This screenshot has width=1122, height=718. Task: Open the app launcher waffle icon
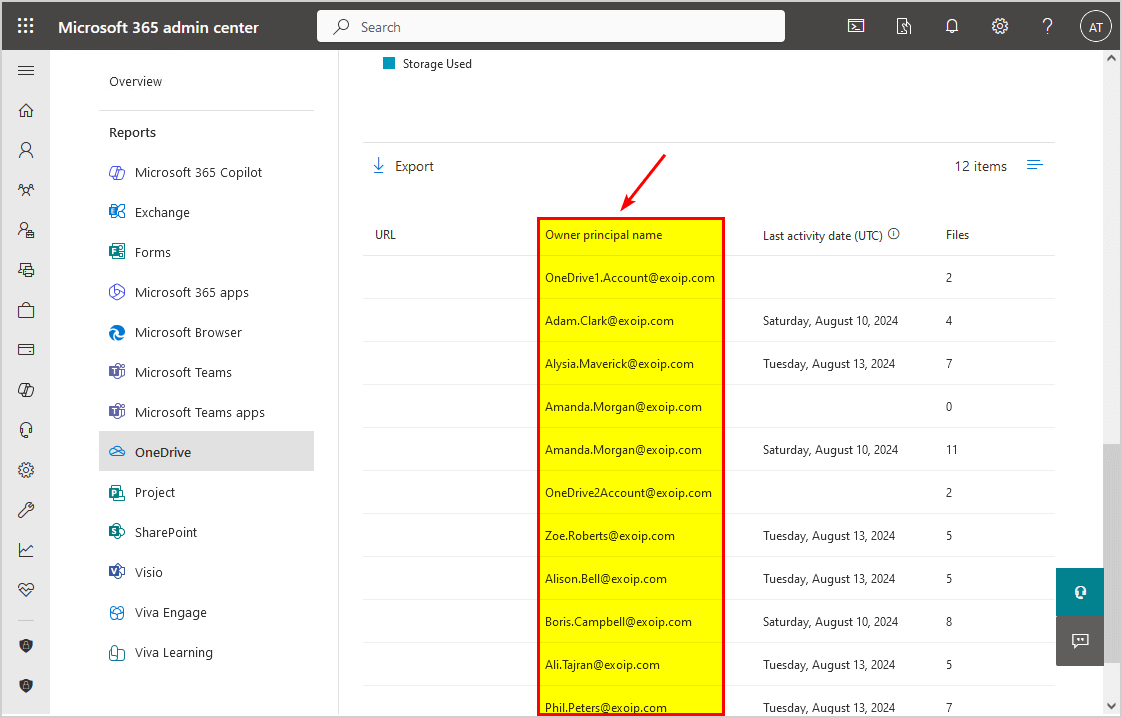coord(26,27)
